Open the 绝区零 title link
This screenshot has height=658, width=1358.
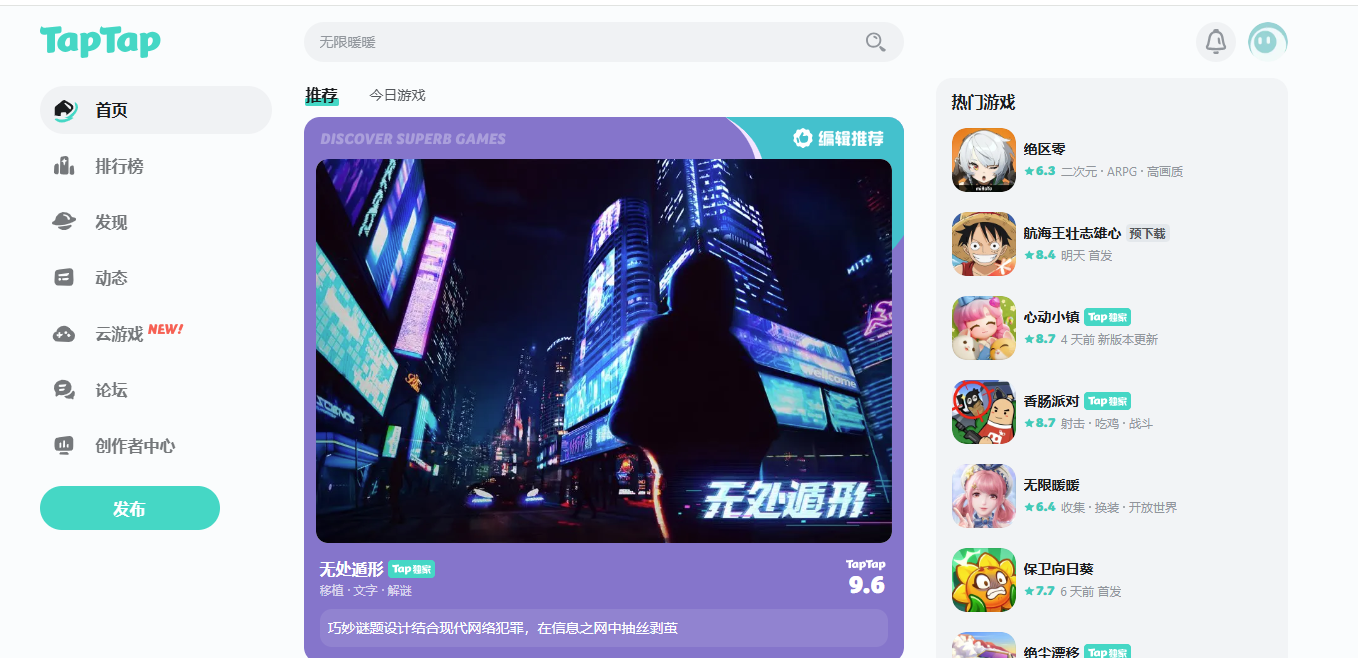tap(1045, 149)
